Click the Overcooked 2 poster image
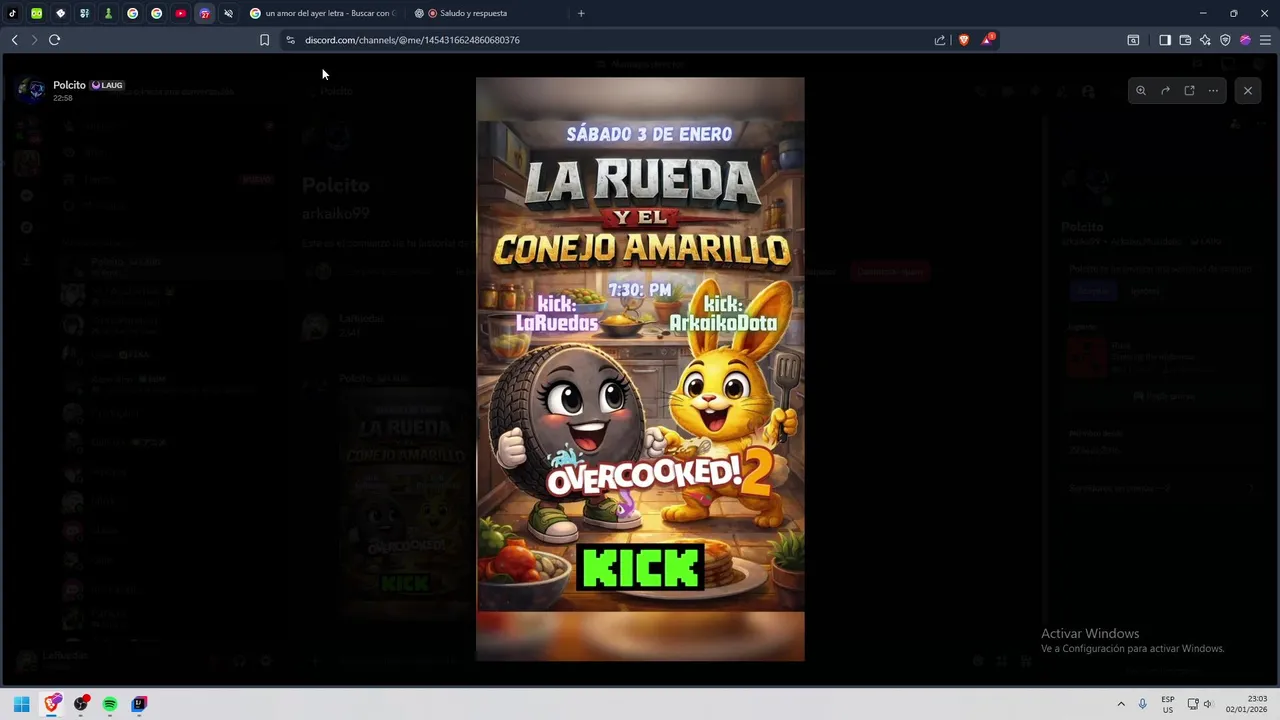Viewport: 1280px width, 720px height. (640, 369)
